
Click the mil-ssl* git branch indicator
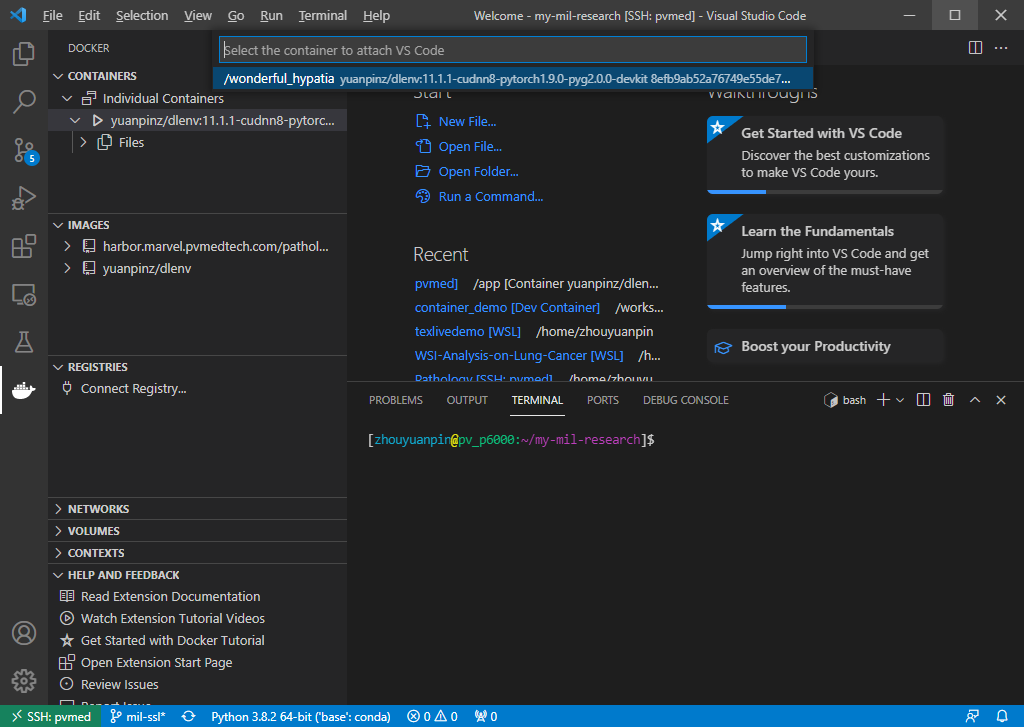(x=138, y=717)
